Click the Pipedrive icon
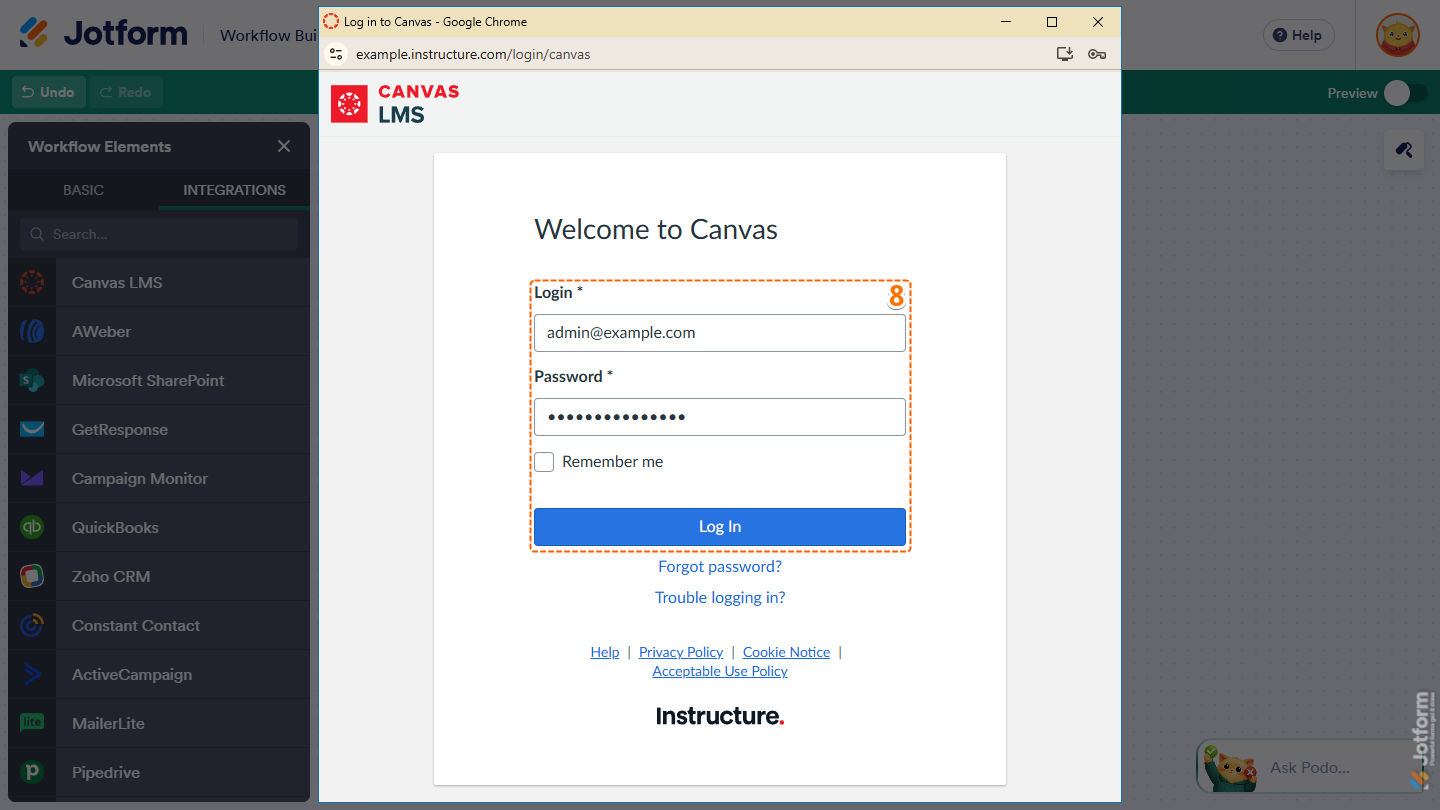The height and width of the screenshot is (810, 1440). tap(32, 773)
